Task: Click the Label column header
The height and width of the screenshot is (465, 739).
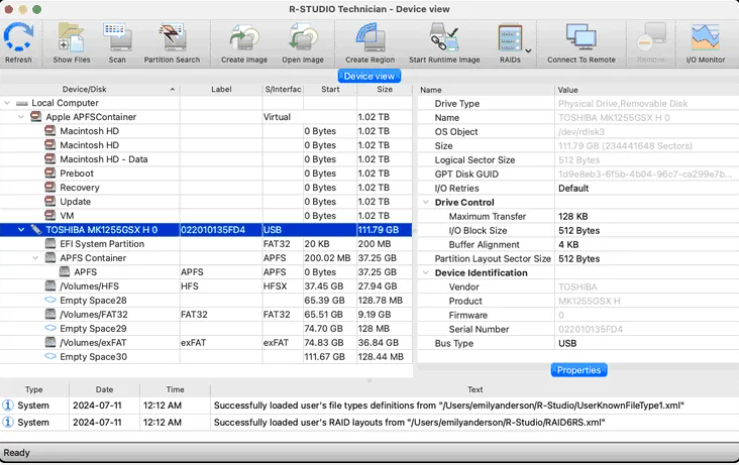Action: (x=221, y=90)
